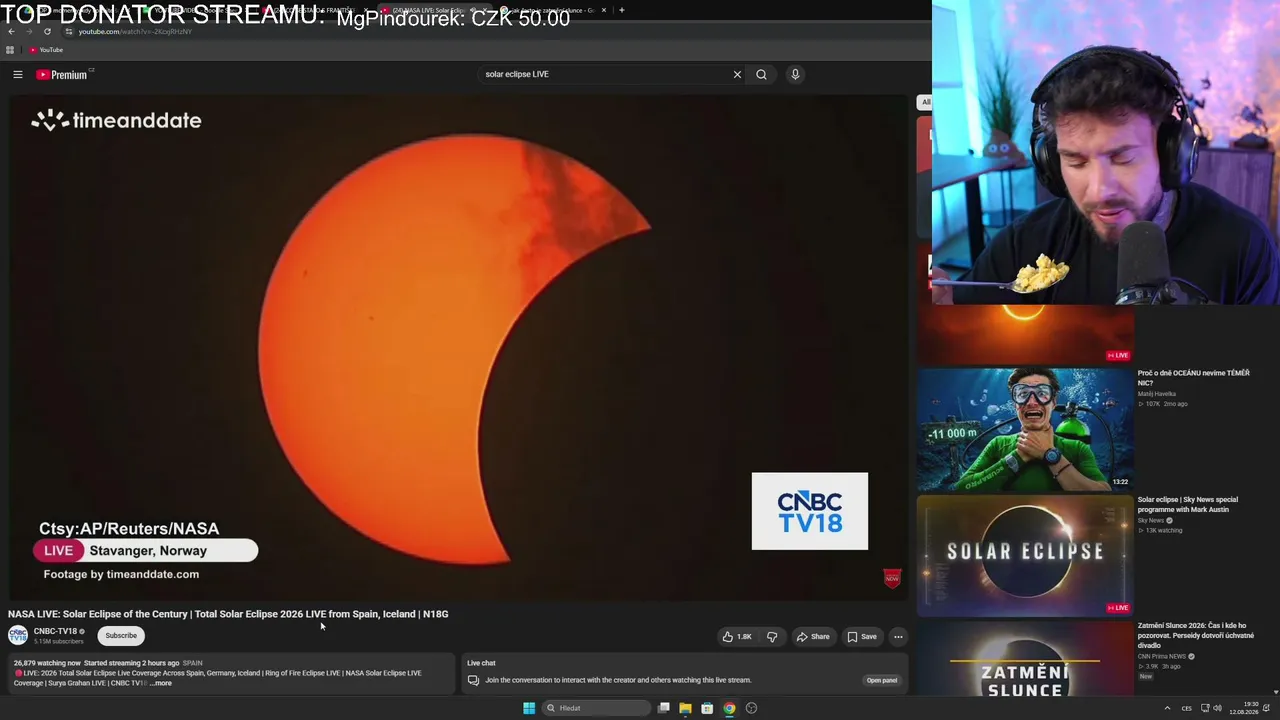Open the OBS icon on the taskbar

pos(751,708)
